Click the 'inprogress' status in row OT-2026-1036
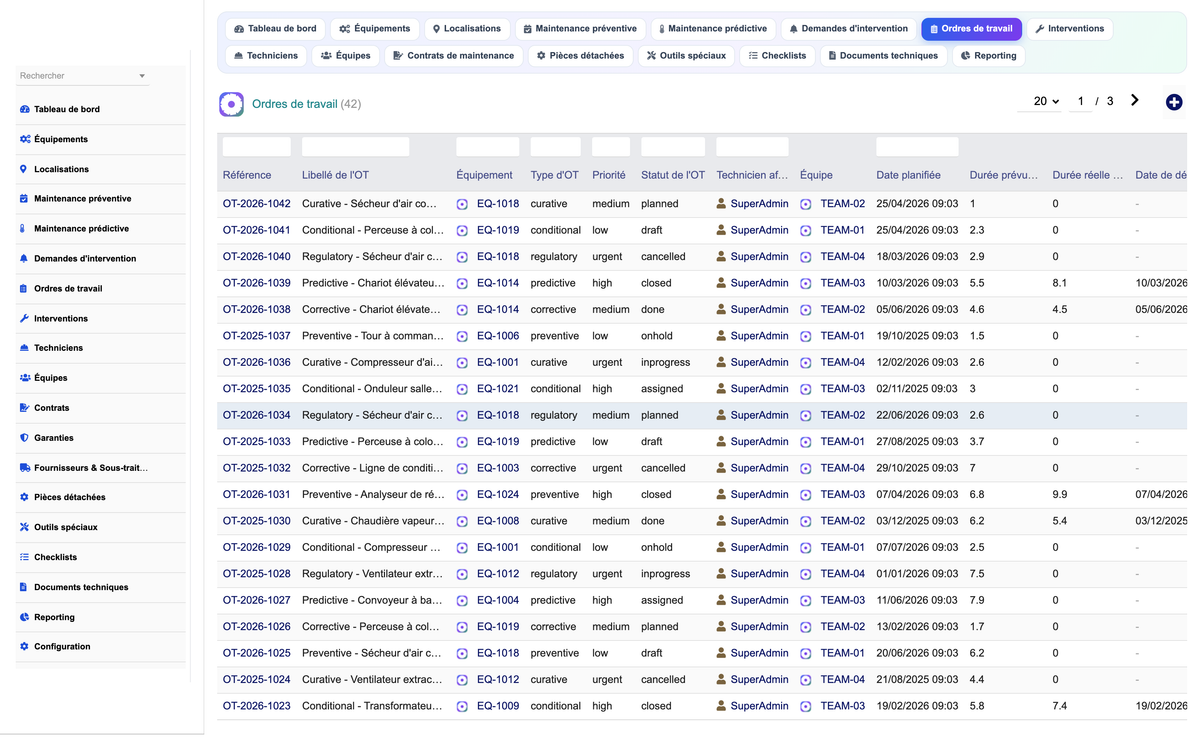The image size is (1200, 743). click(666, 363)
